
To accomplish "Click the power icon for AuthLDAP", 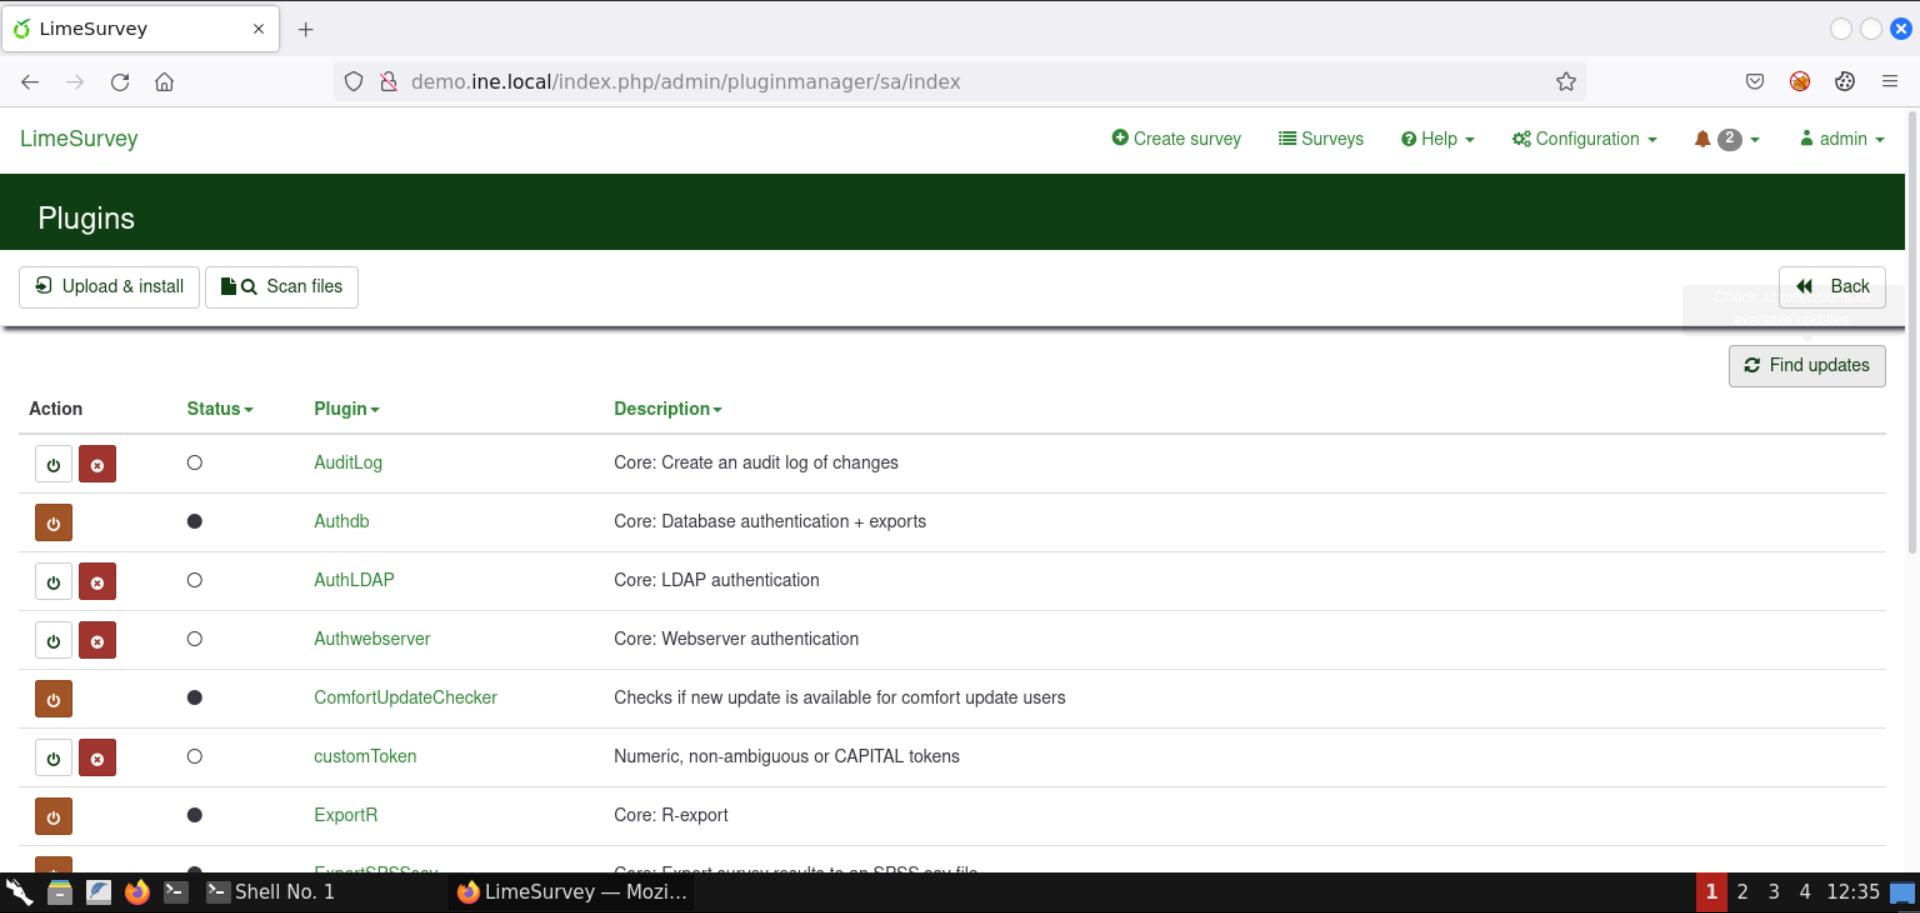I will [x=53, y=581].
